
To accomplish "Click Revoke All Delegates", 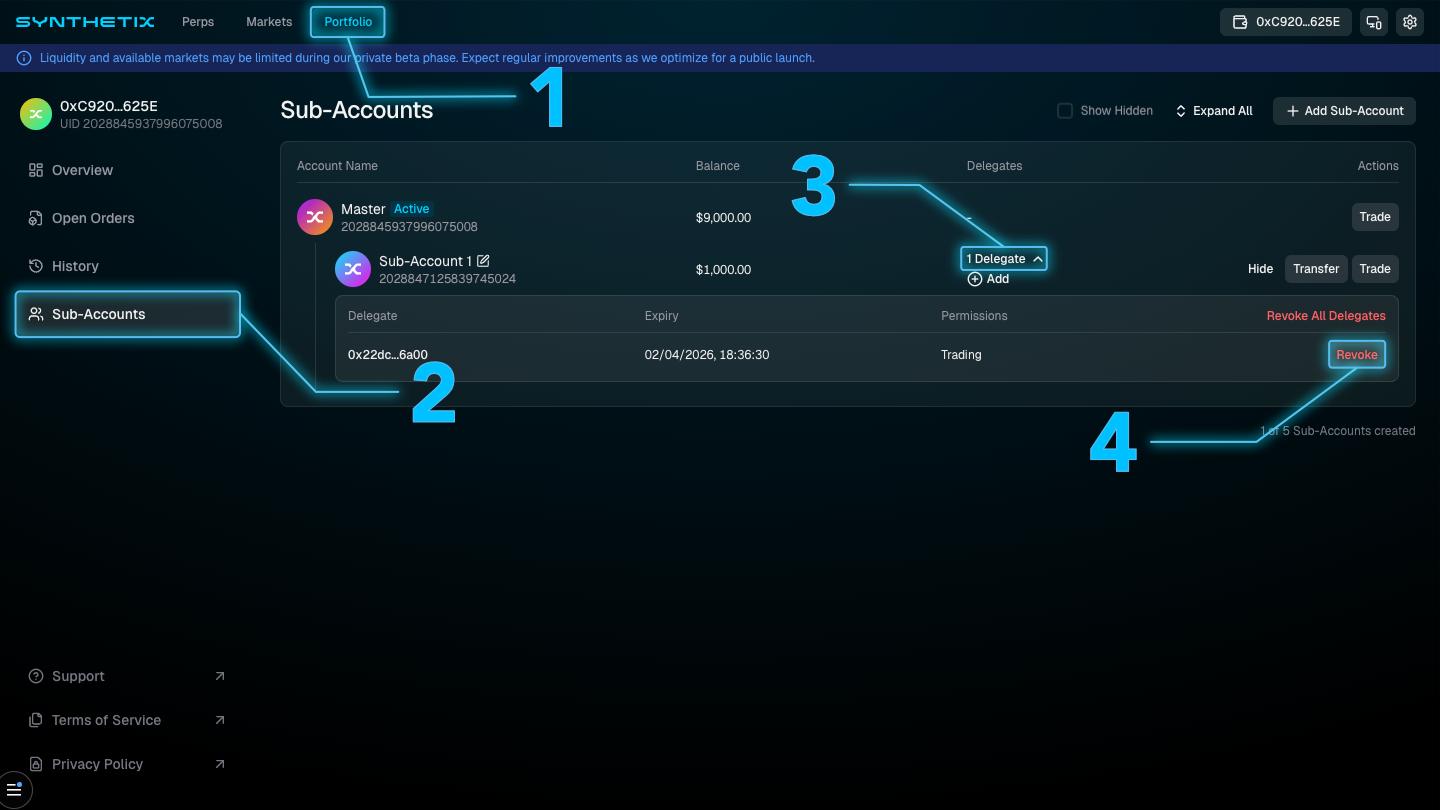I will tap(1326, 315).
